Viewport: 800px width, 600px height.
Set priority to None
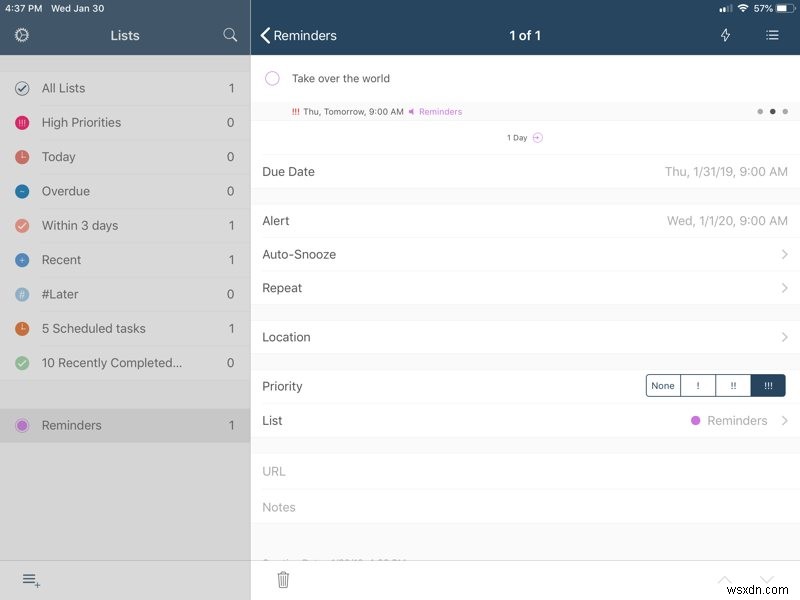(x=663, y=385)
